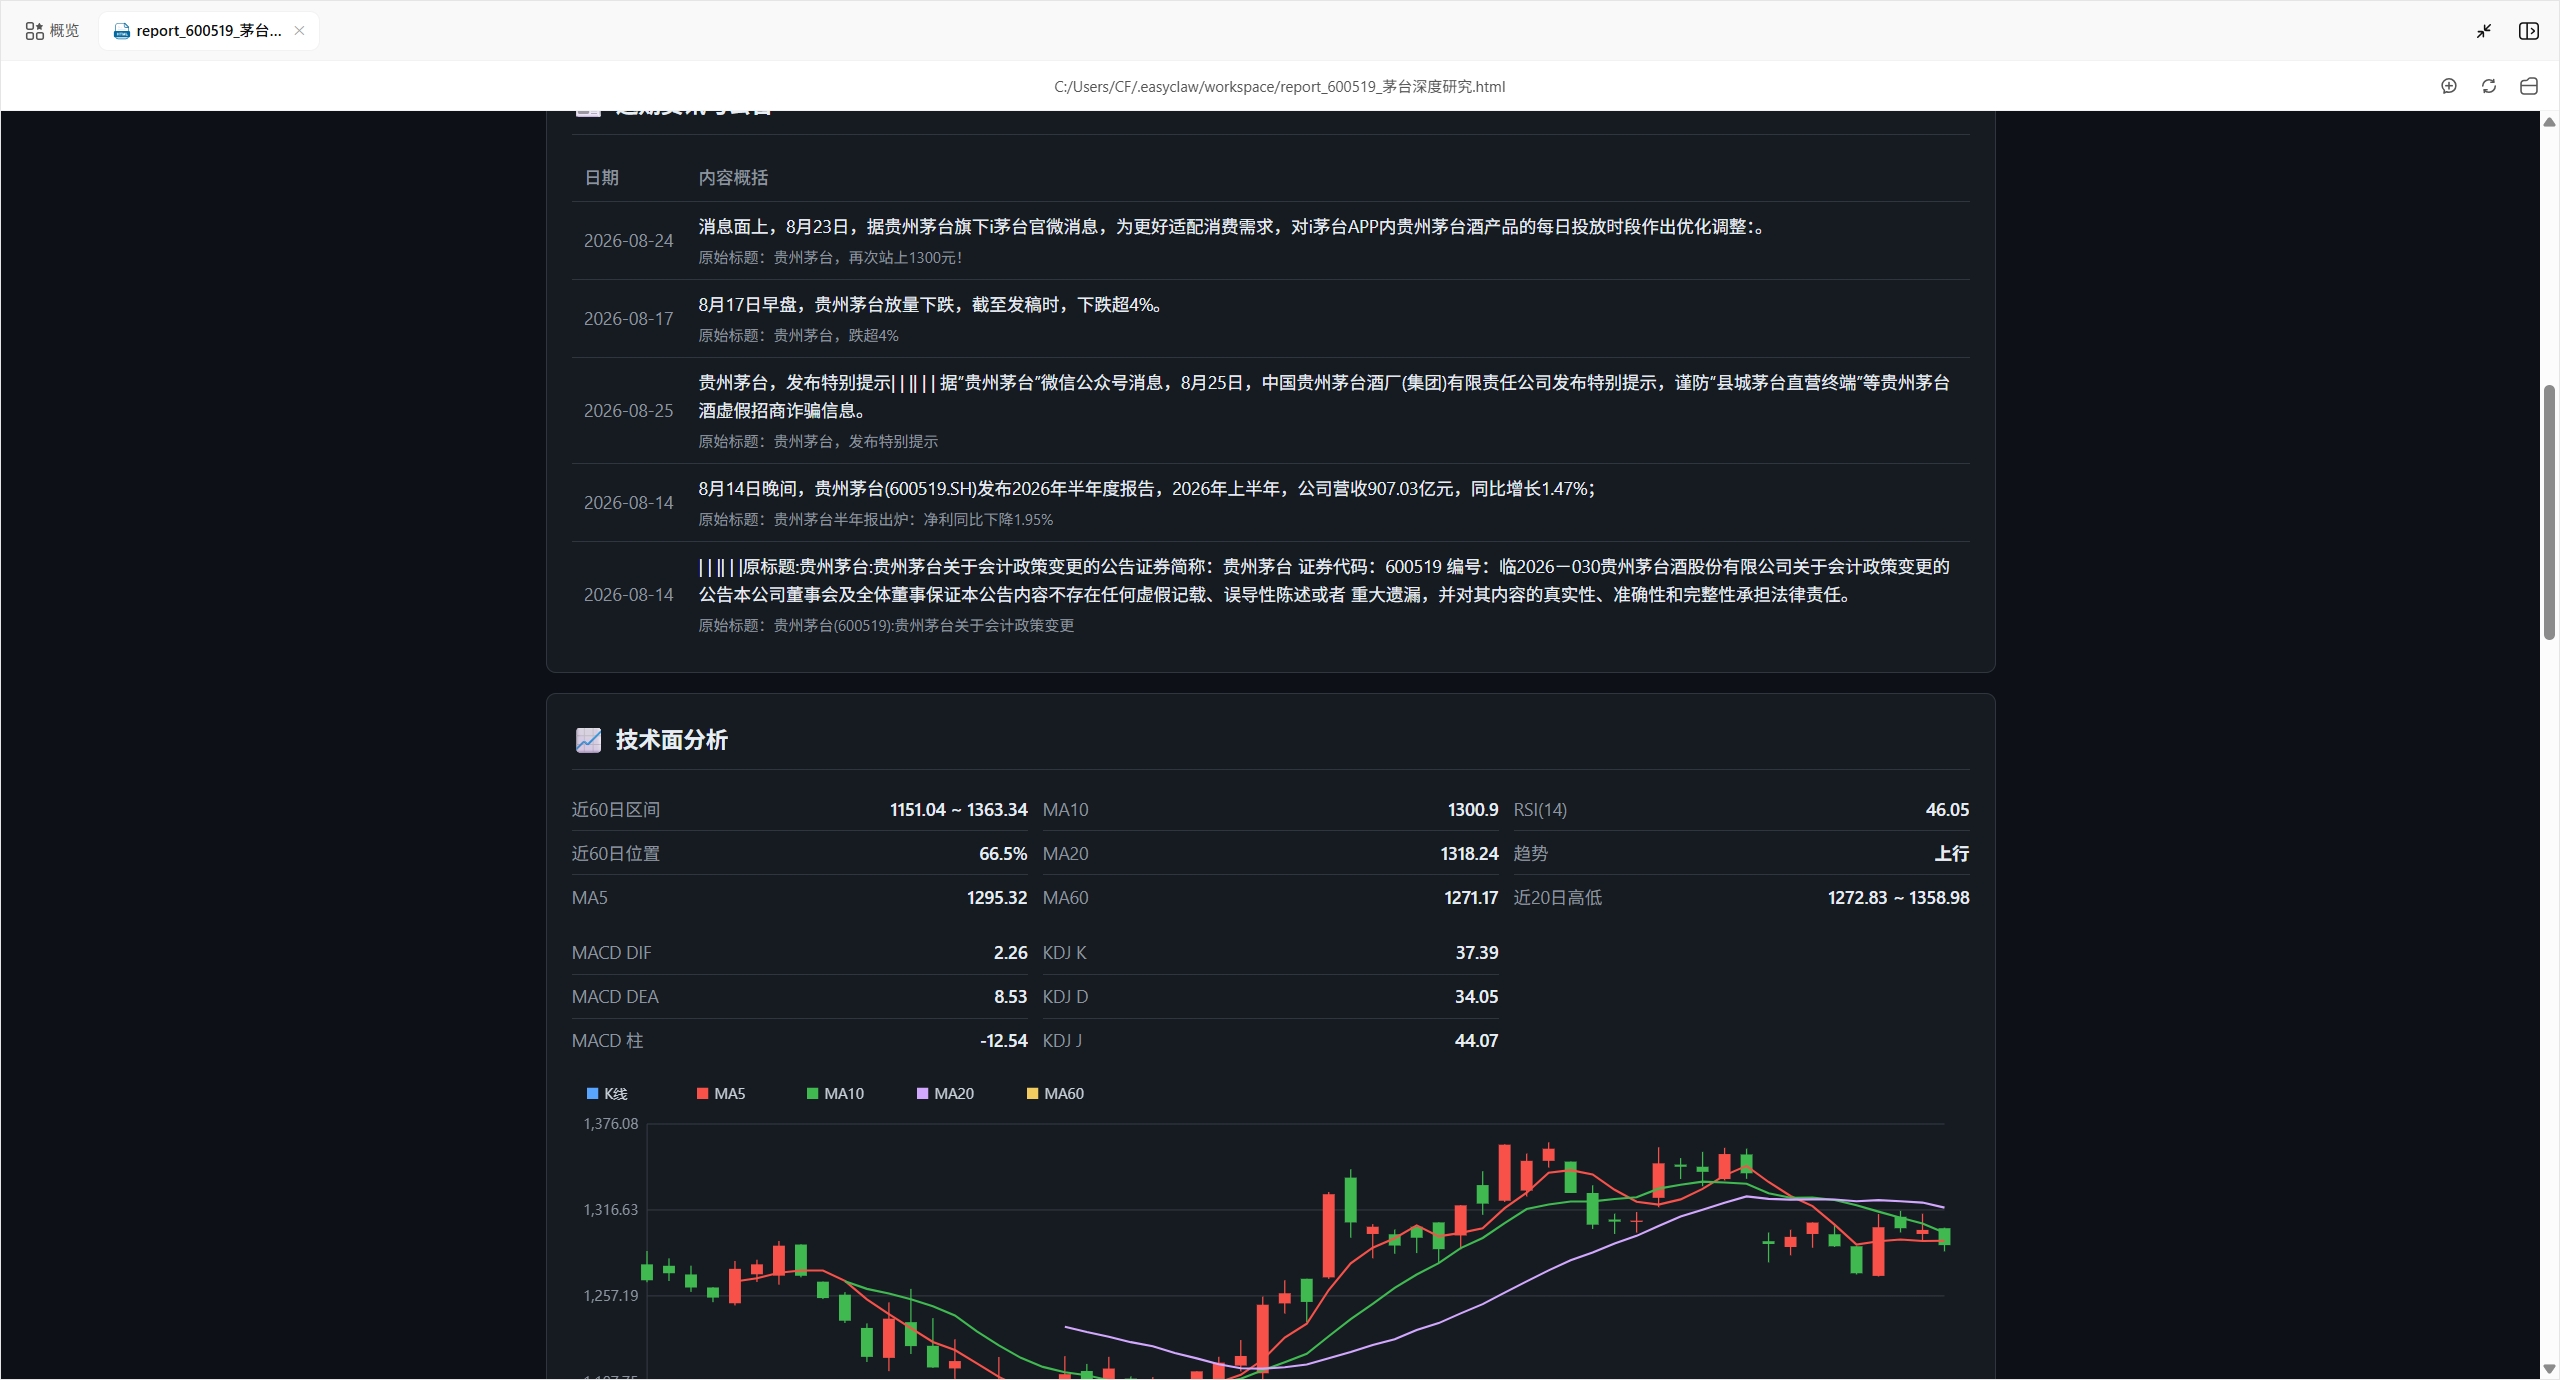Toggle the side panel layout icon
Viewport: 2560px width, 1380px height.
(x=2529, y=31)
